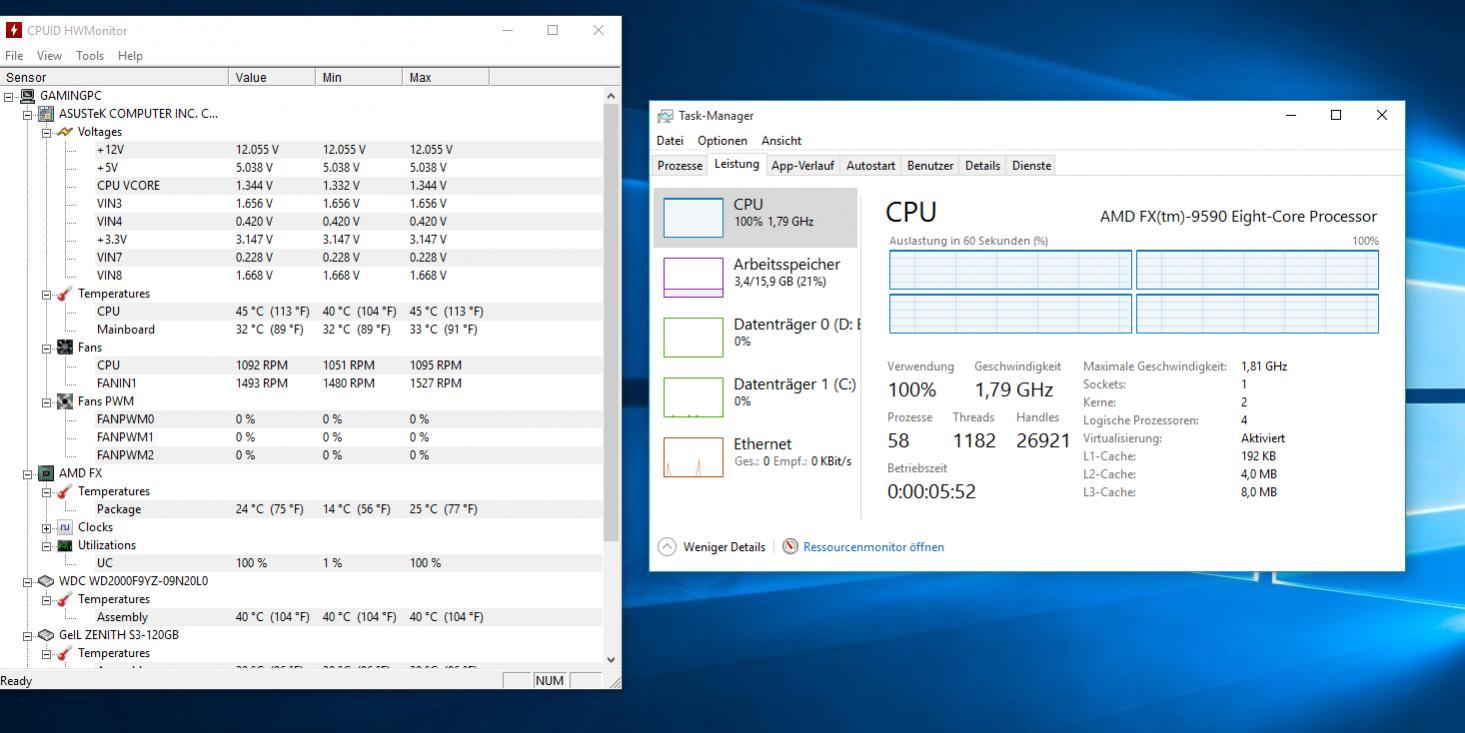Collapse the ASUSTeK COMPUTER INC. node
This screenshot has height=733, width=1465.
(x=28, y=114)
